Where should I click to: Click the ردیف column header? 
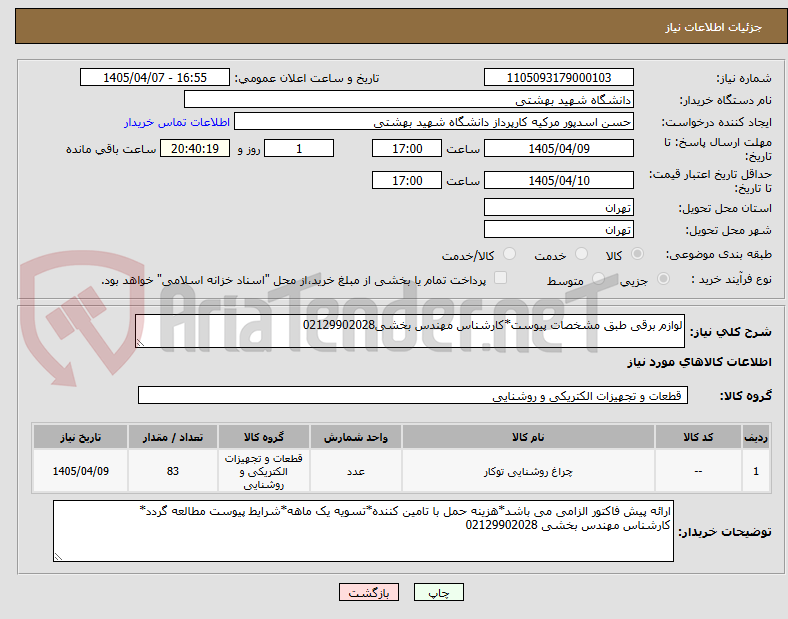pos(756,437)
